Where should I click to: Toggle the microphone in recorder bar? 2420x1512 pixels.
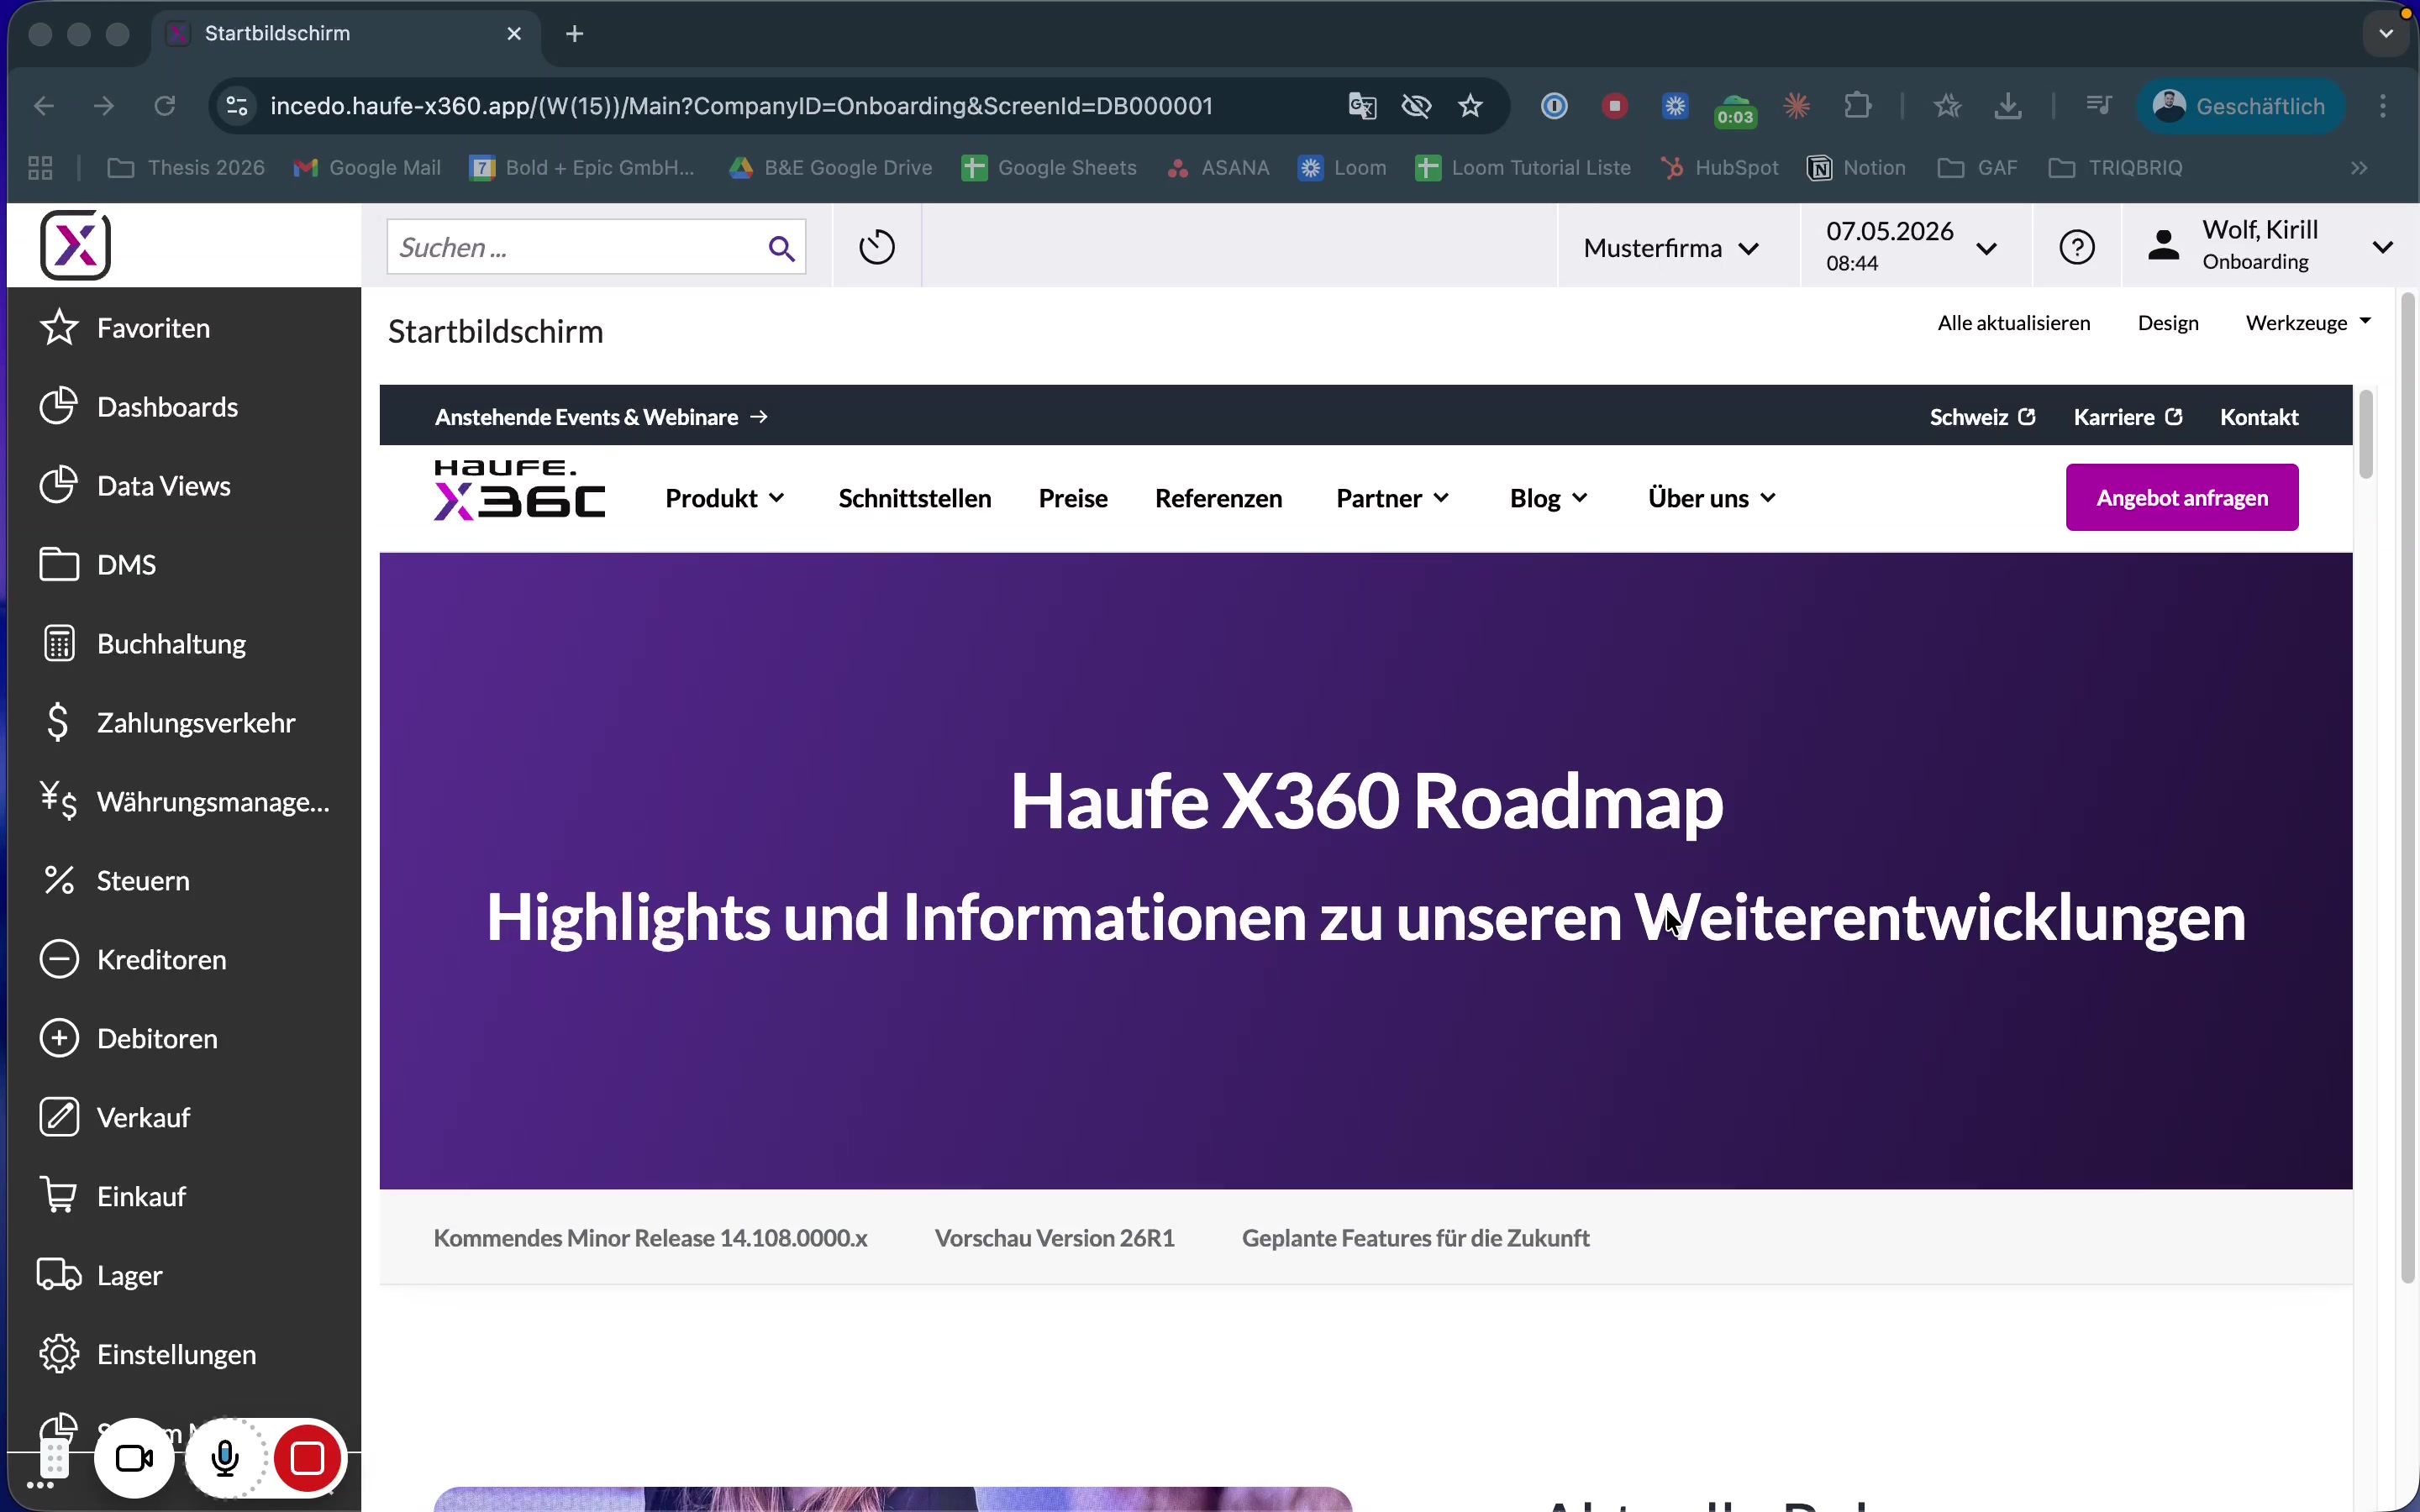pos(226,1458)
